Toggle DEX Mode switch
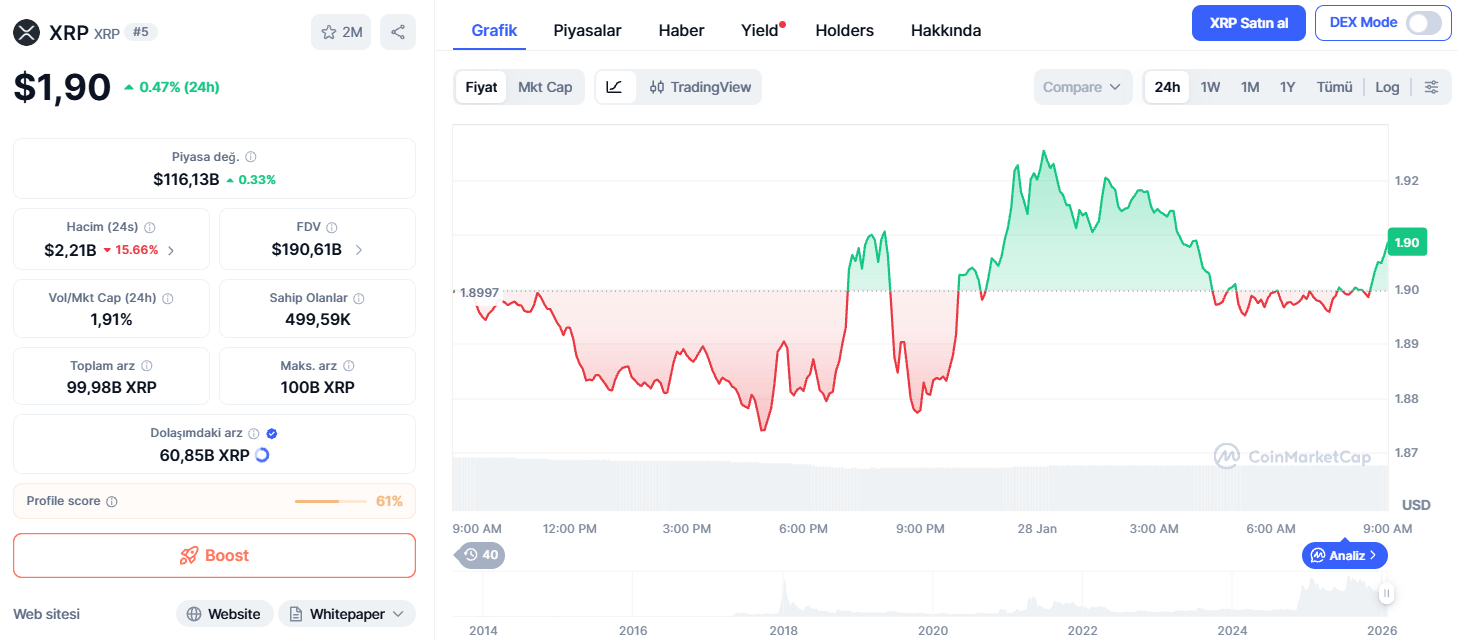1458x640 pixels. coord(1424,23)
